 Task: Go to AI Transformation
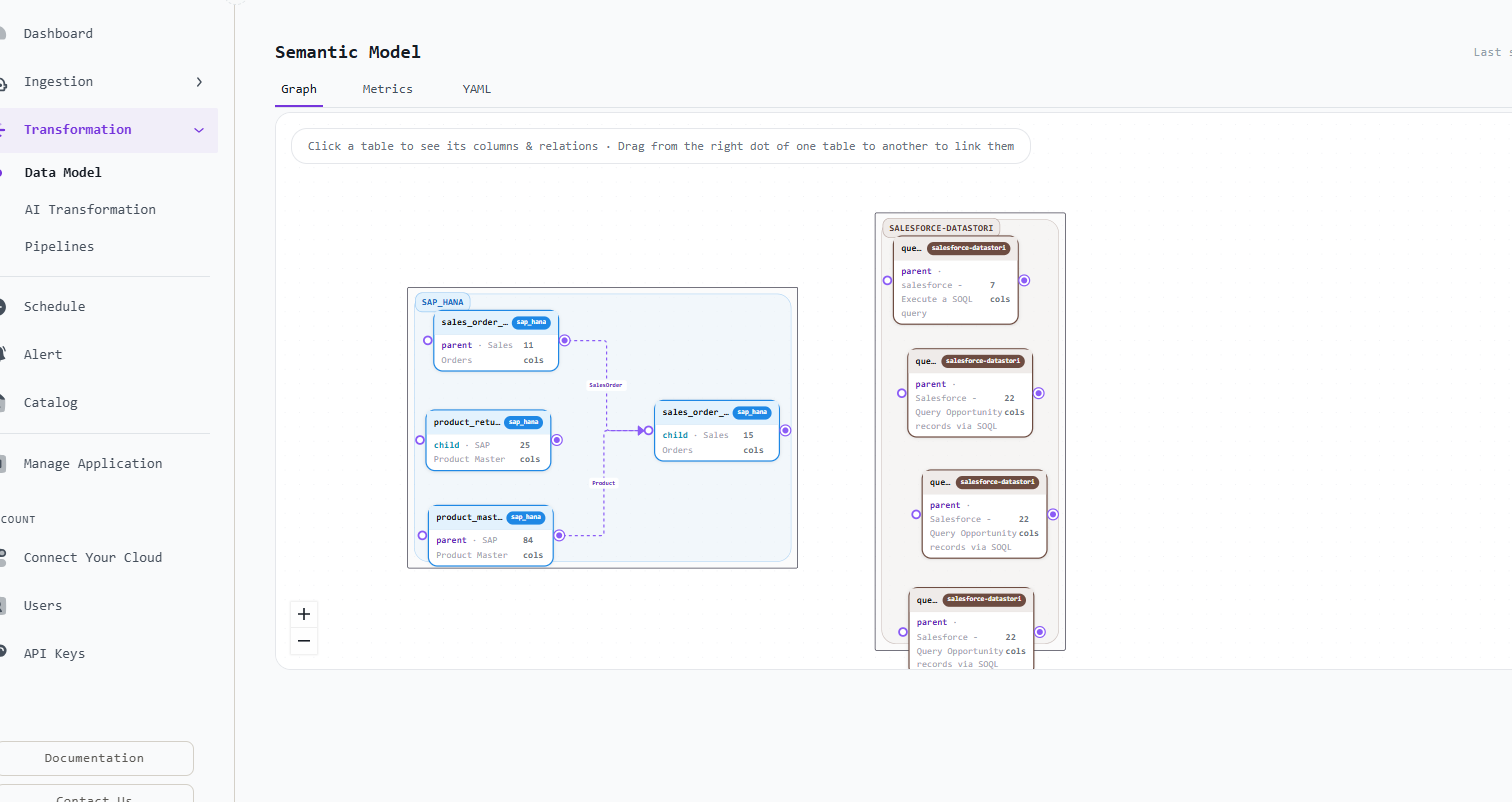(90, 209)
